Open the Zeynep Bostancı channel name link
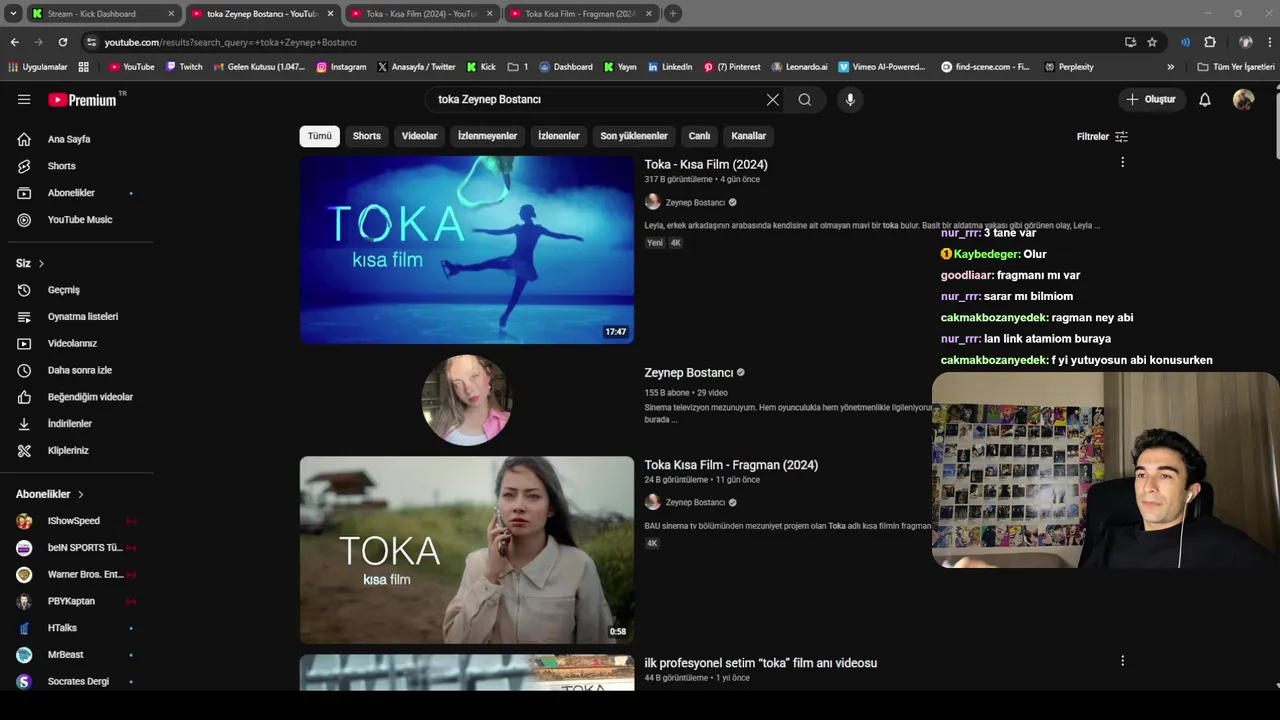Screen dimensions: 1280x720 (689, 373)
